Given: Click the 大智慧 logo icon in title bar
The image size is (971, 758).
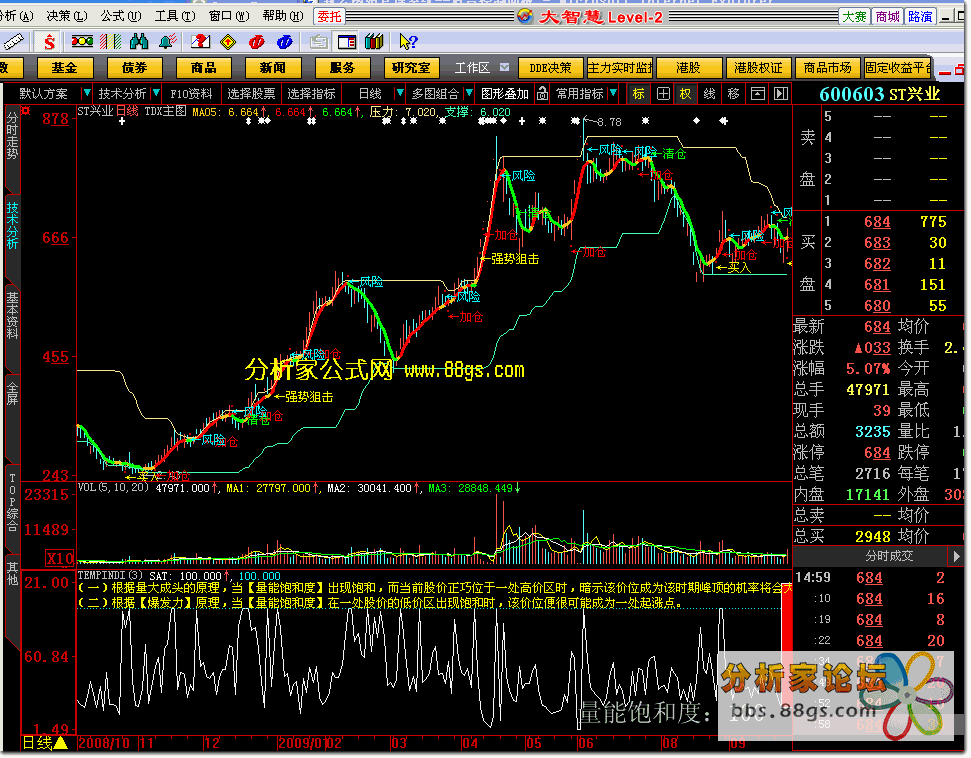Looking at the screenshot, I should [x=525, y=16].
